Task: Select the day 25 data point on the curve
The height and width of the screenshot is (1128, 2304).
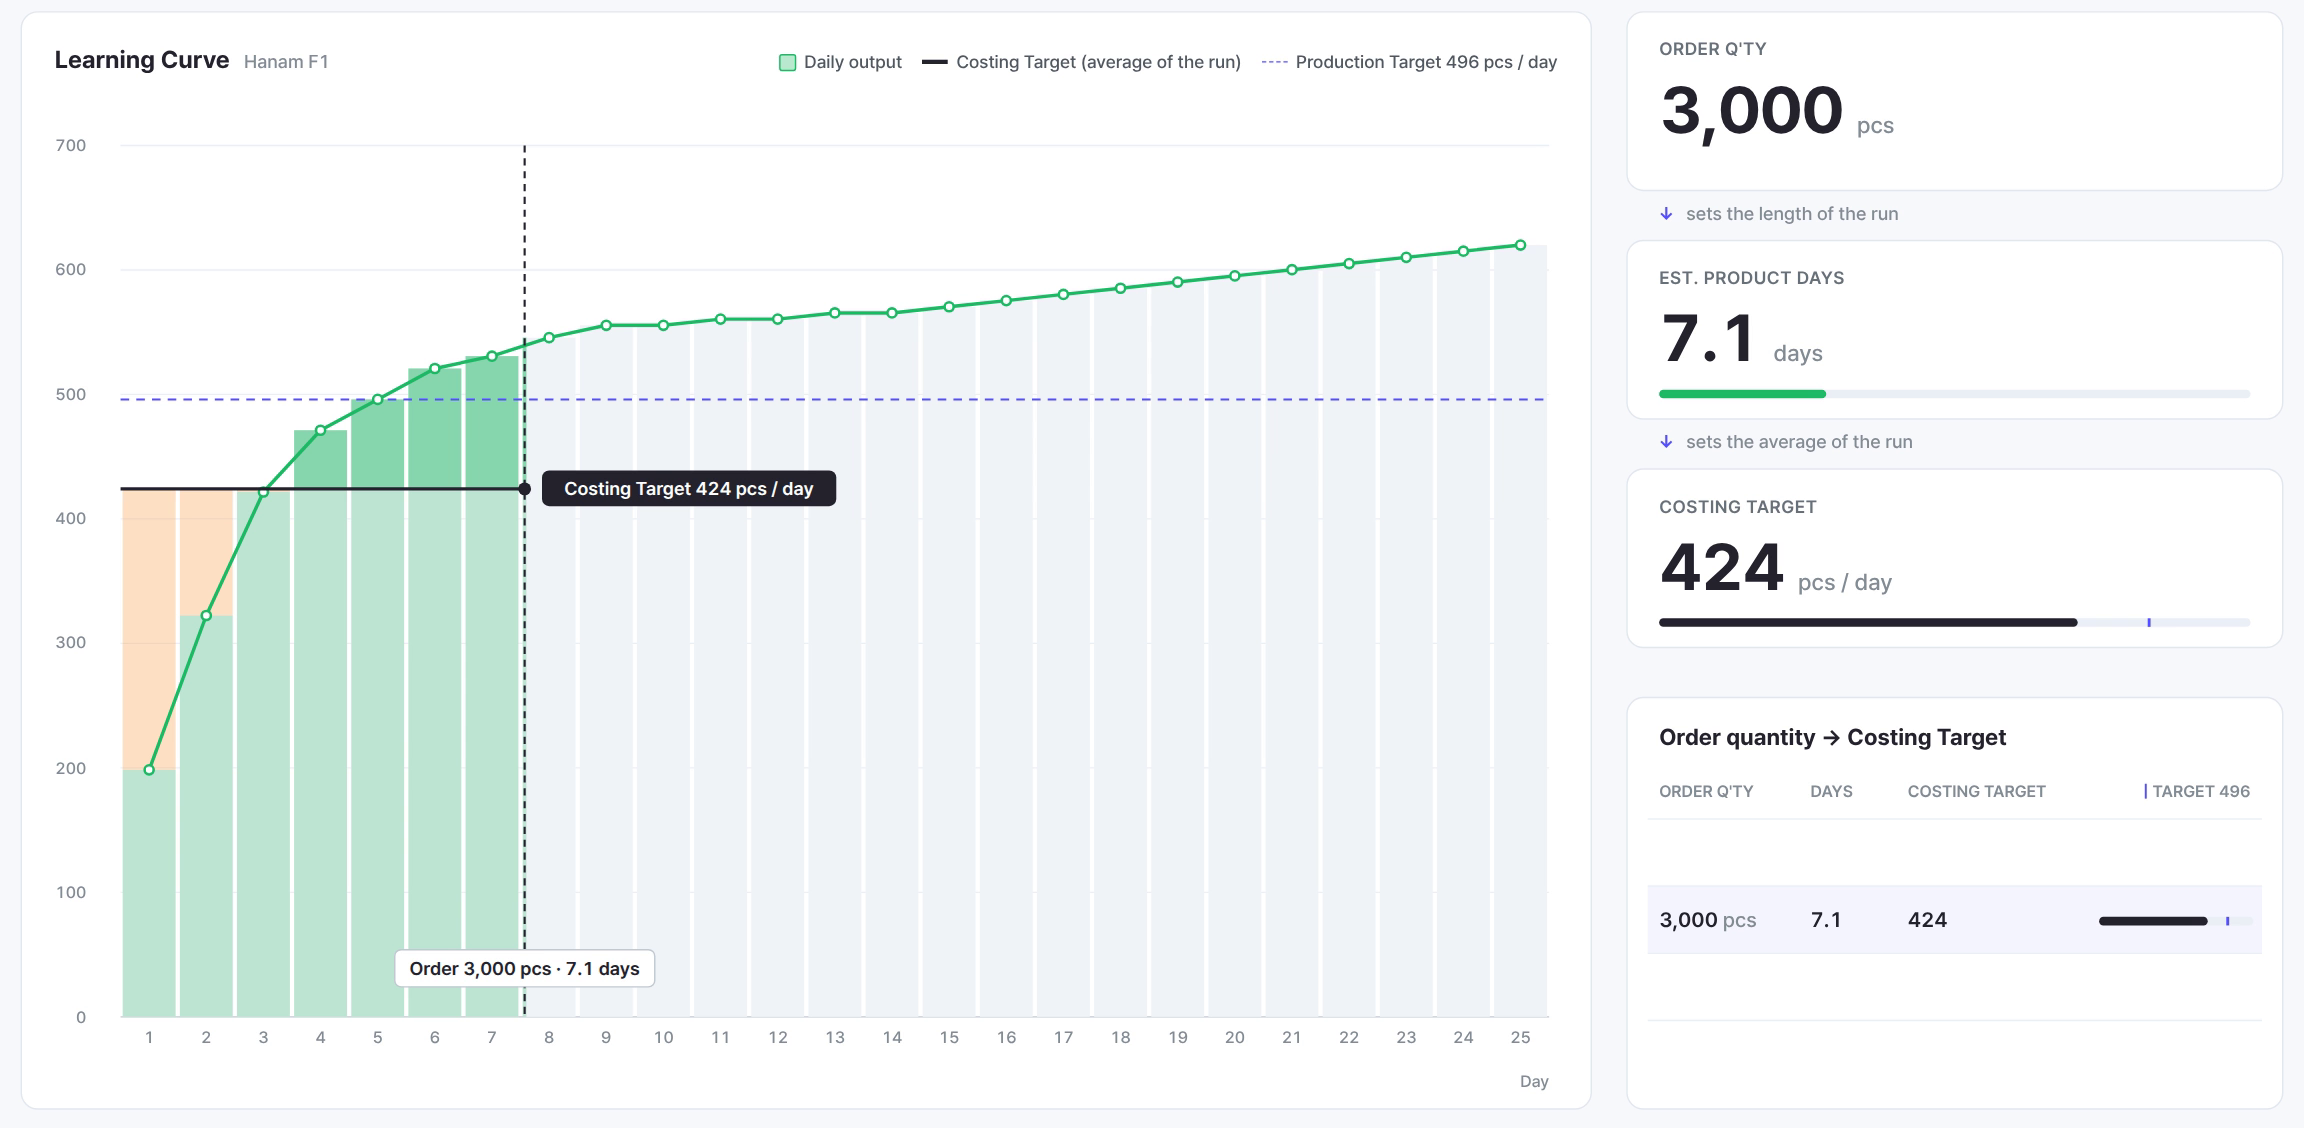Action: pos(1520,245)
